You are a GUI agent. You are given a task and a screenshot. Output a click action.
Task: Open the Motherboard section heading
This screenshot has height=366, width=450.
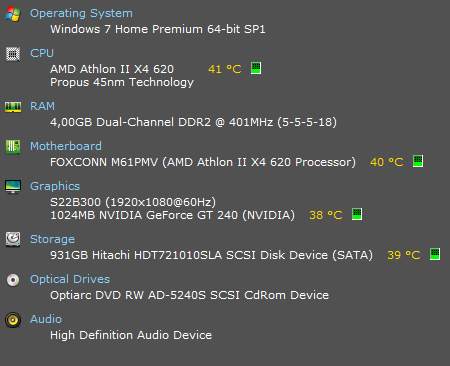click(66, 146)
